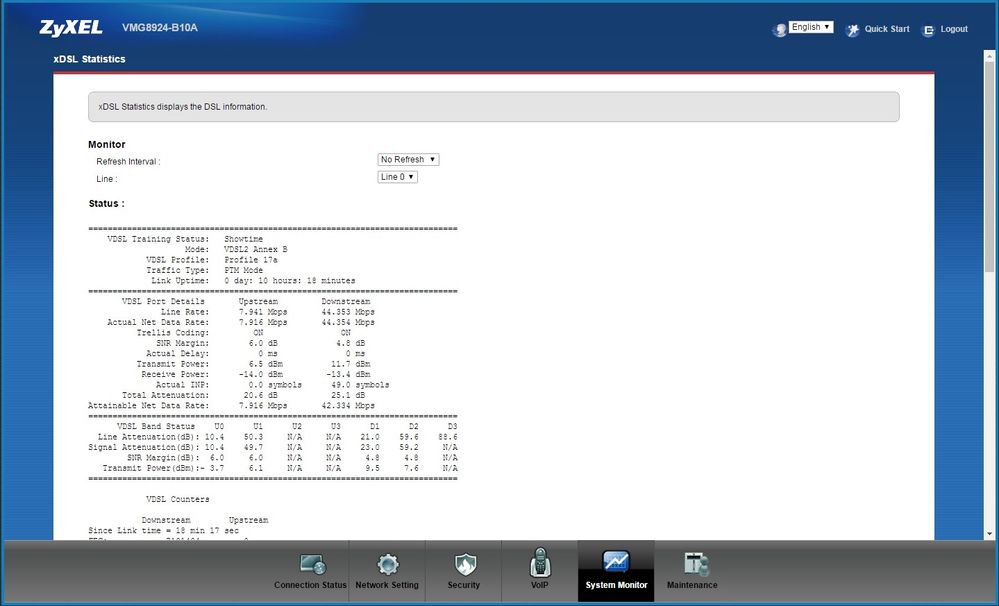Click the scrollbar up arrow
This screenshot has width=999, height=606.
pos(989,56)
